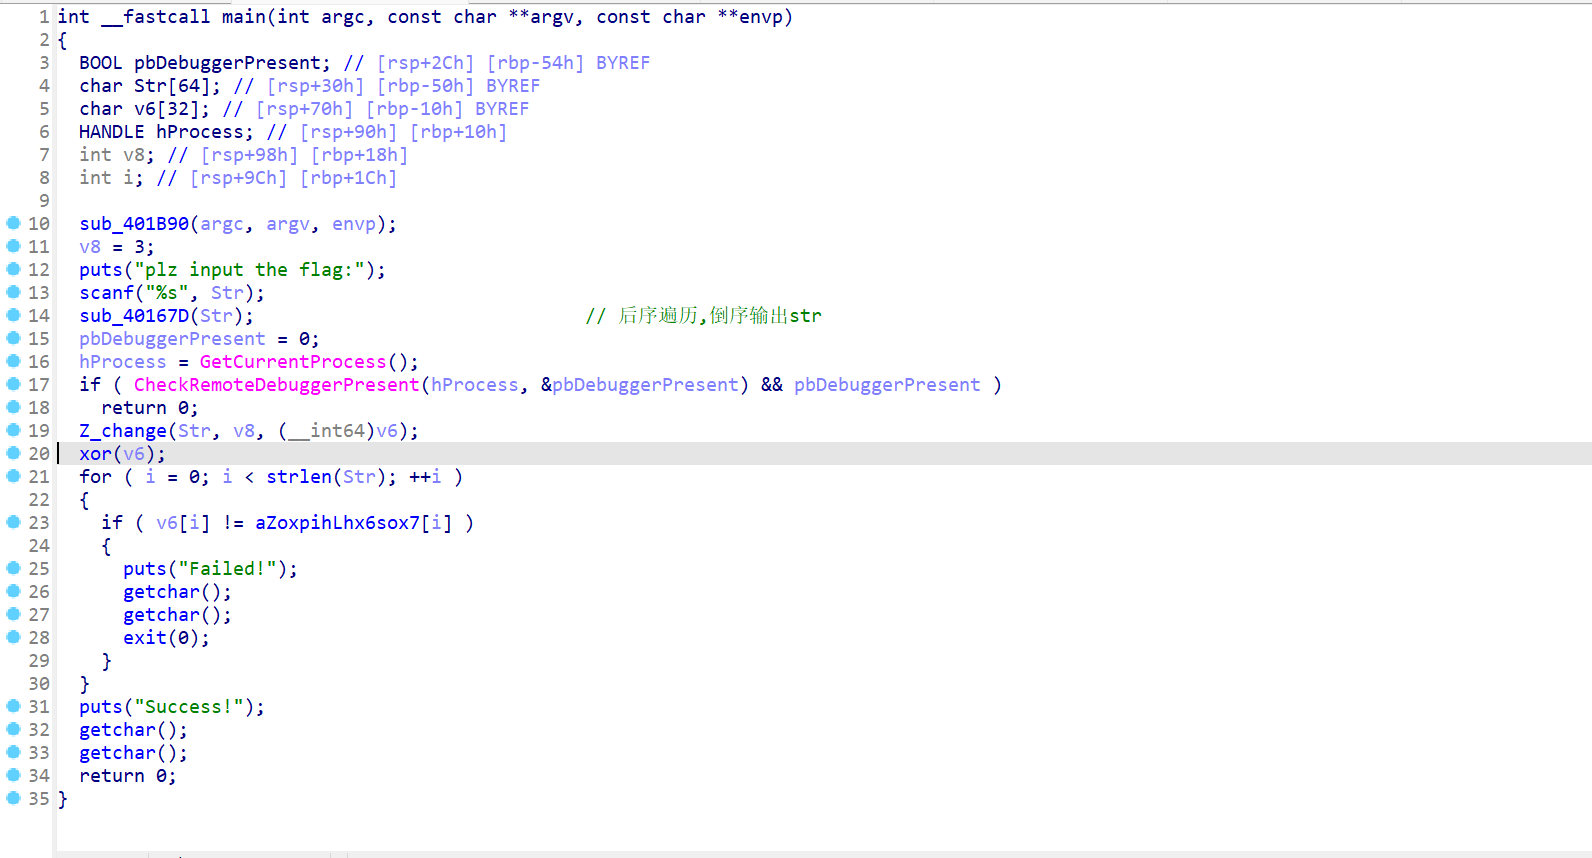This screenshot has width=1592, height=858.
Task: Toggle breakpoint dot on line 17
Action: [x=13, y=384]
